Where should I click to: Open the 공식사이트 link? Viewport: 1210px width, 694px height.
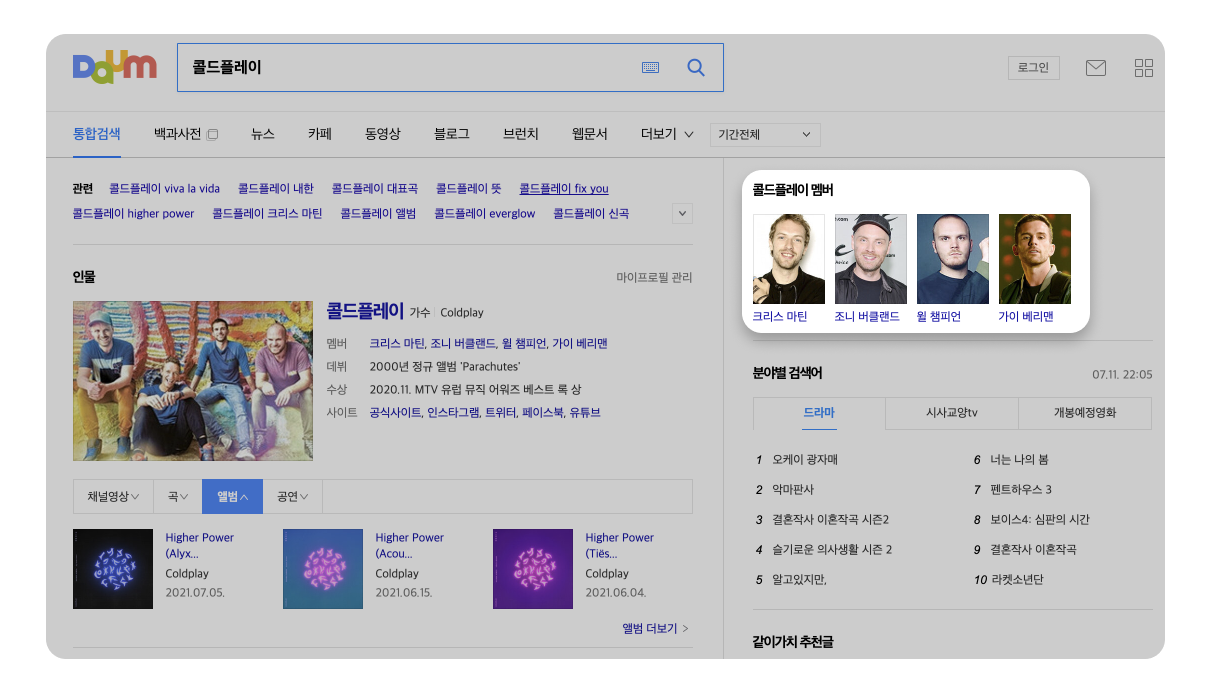pos(395,412)
